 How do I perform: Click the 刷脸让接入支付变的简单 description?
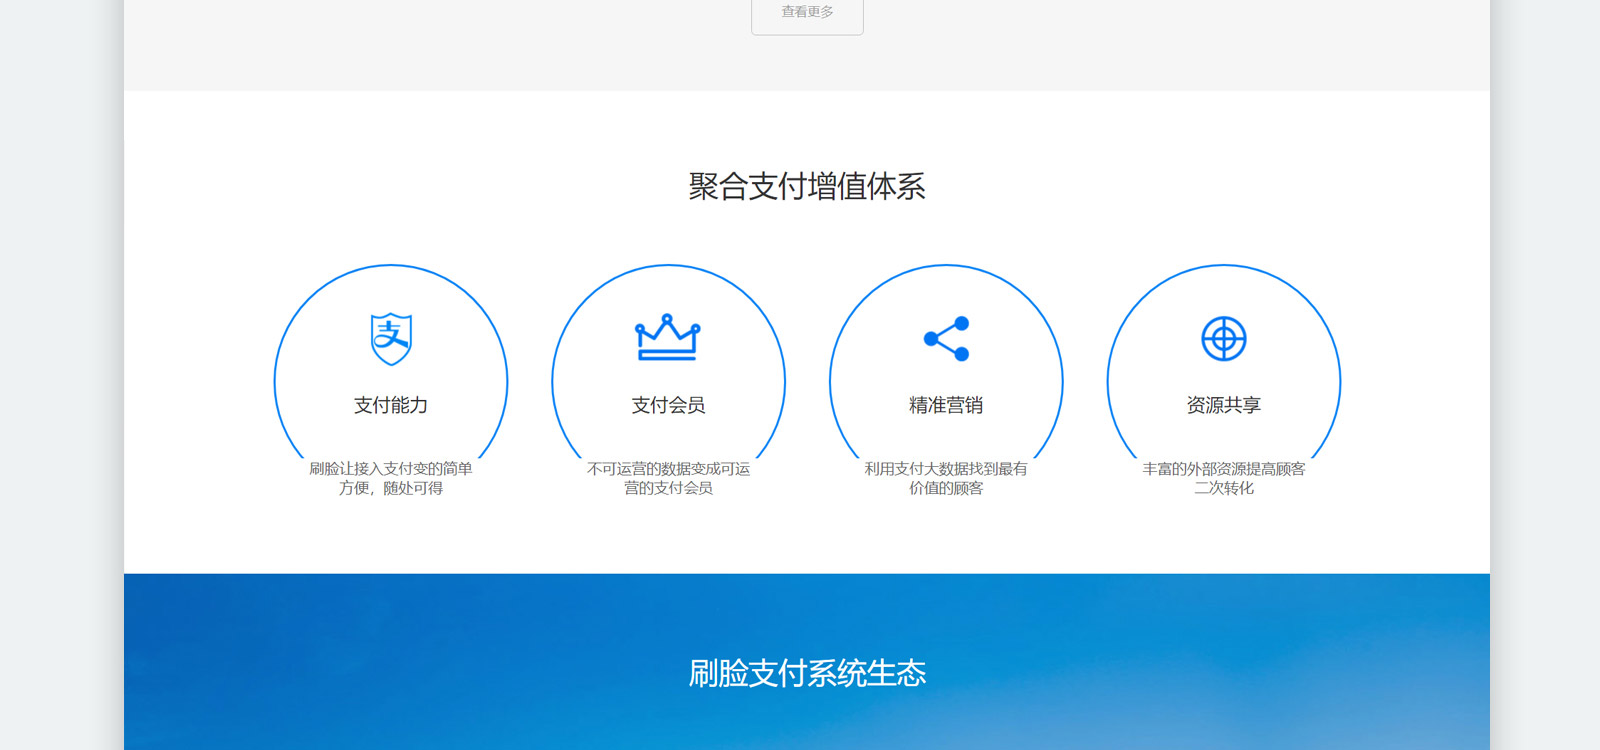pos(391,478)
